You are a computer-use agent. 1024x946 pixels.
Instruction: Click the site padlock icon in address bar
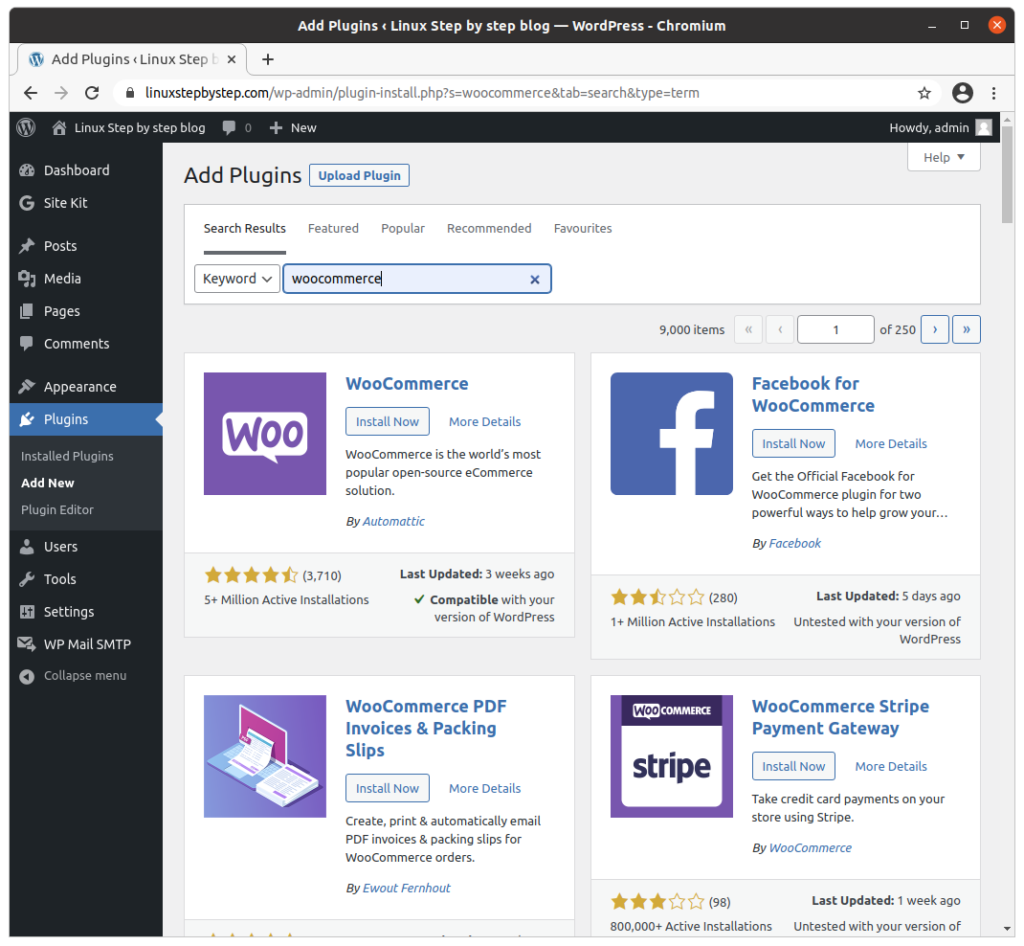pyautogui.click(x=130, y=93)
